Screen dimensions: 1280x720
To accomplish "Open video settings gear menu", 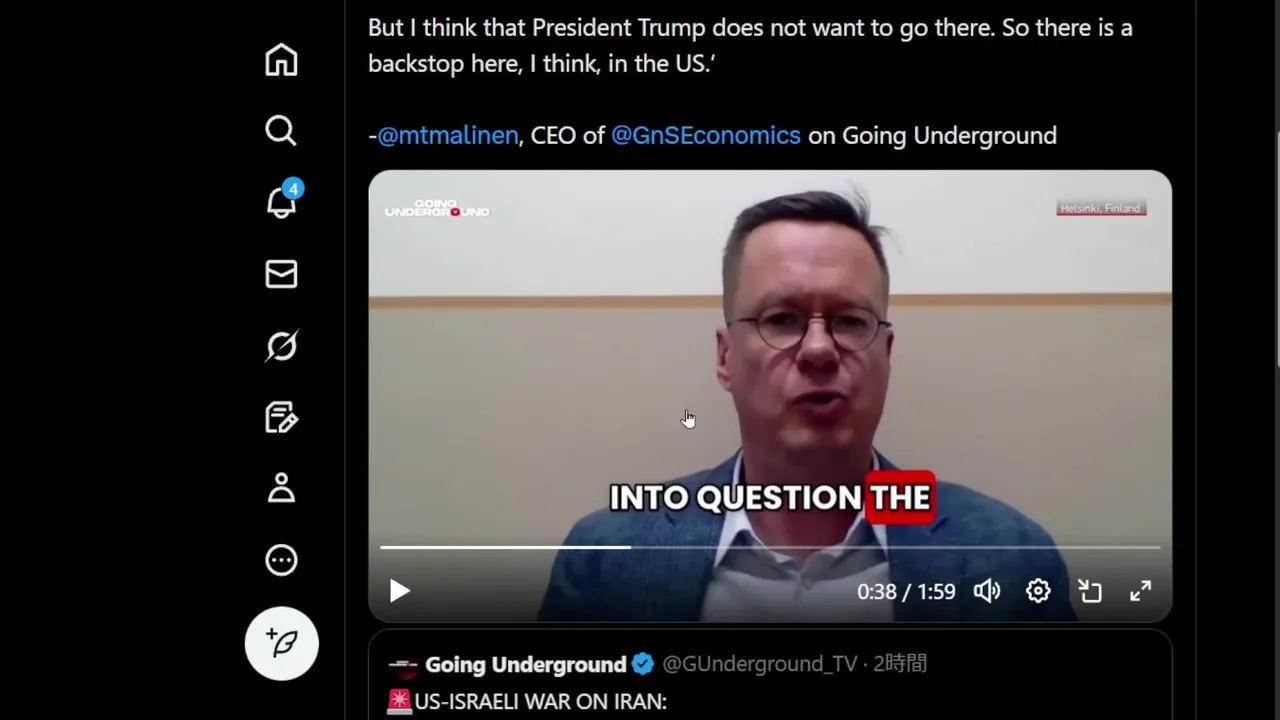I will click(x=1038, y=591).
